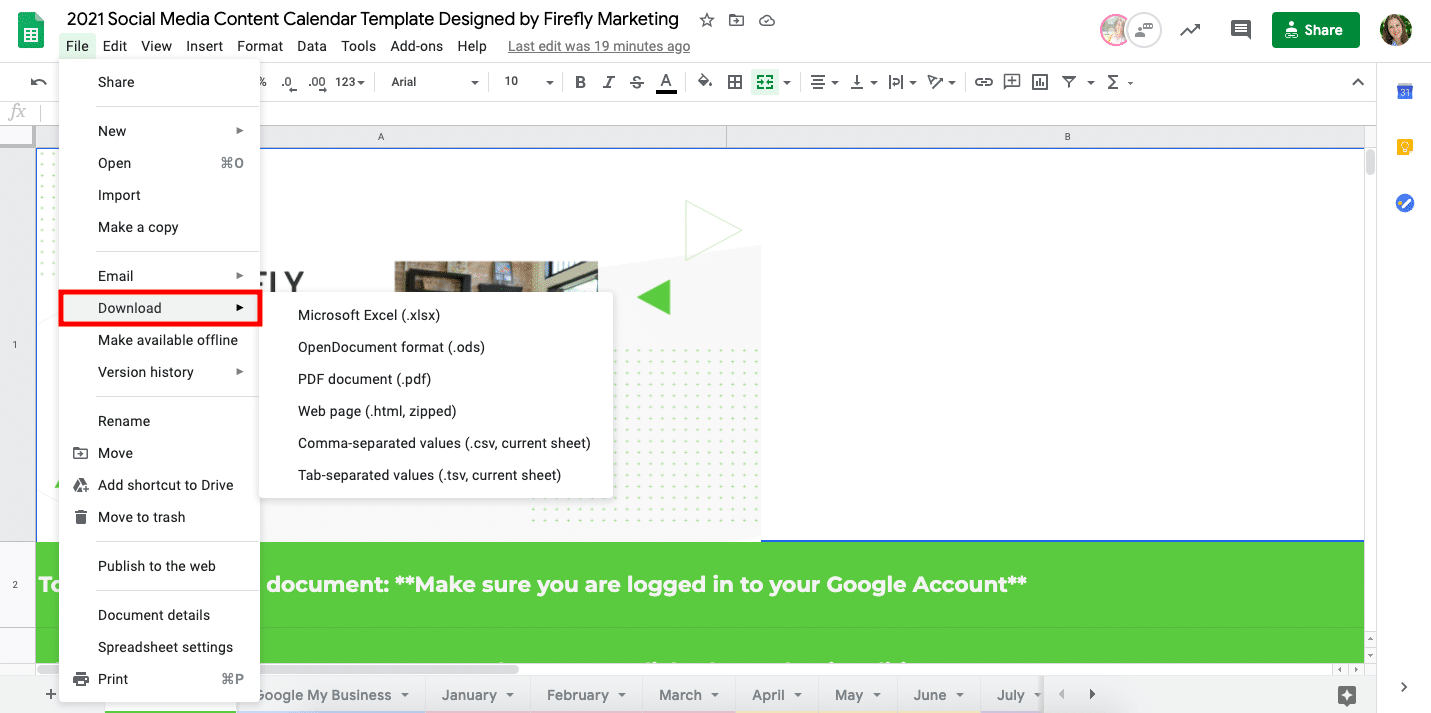Open 'Last edit was 19 minutes ago' link
Viewport: 1431px width, 713px height.
coord(599,46)
